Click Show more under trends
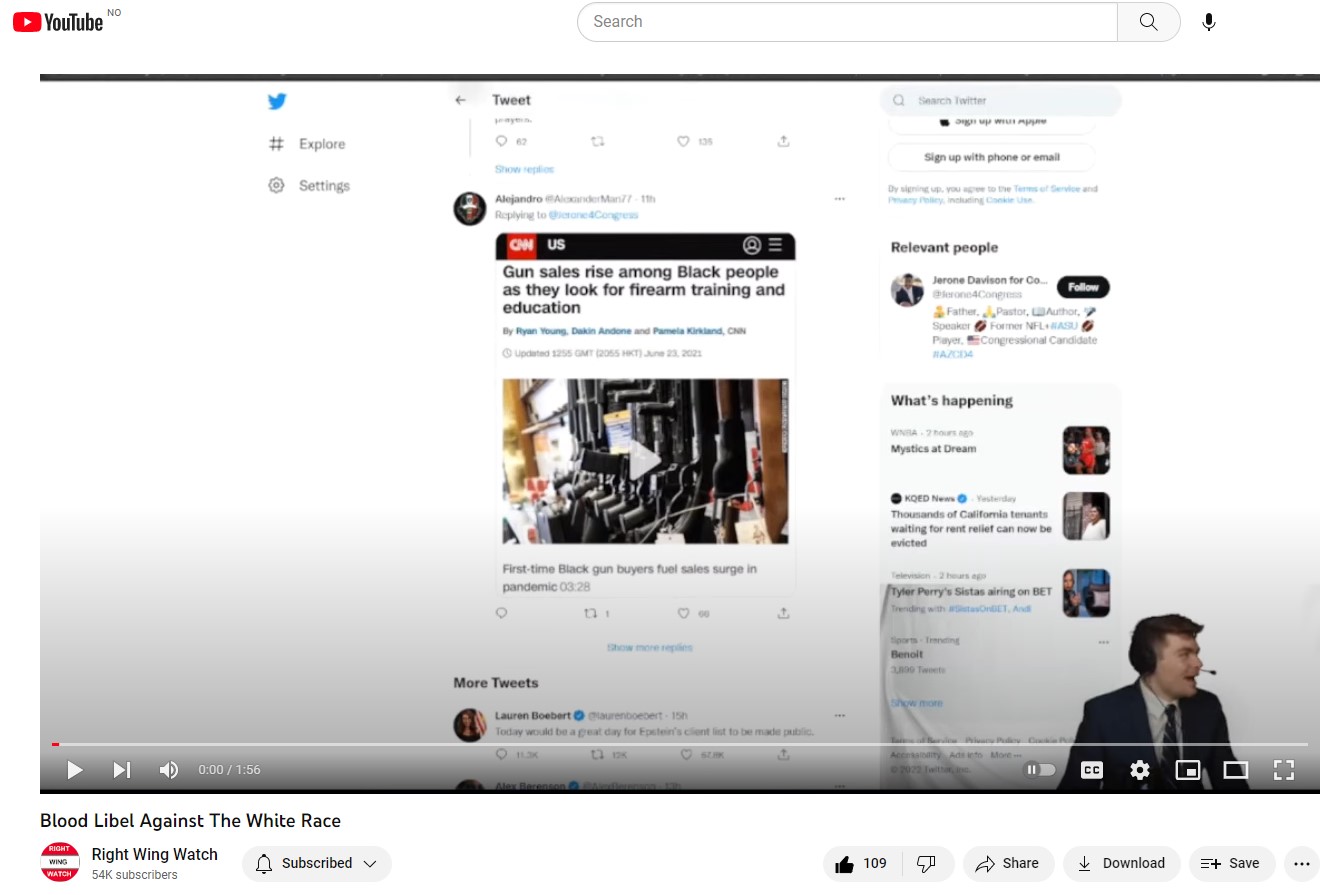This screenshot has width=1336, height=895. [917, 703]
